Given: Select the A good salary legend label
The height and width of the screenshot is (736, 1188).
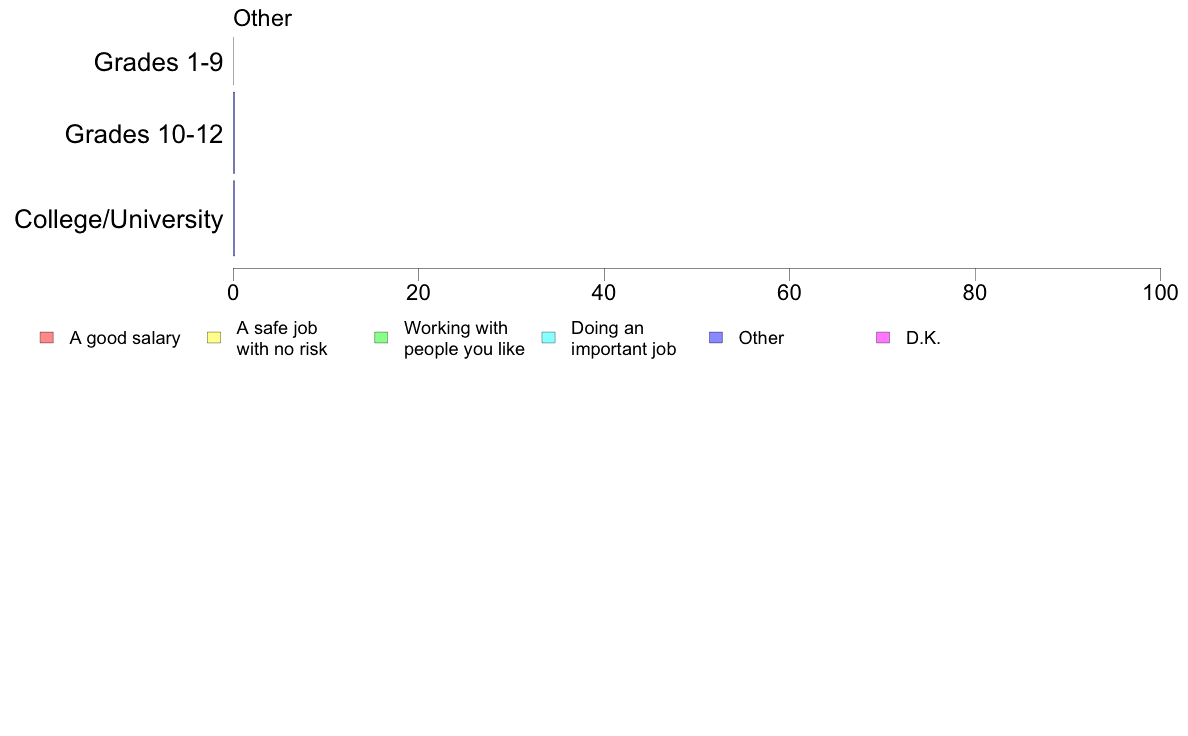Looking at the screenshot, I should click(x=125, y=338).
